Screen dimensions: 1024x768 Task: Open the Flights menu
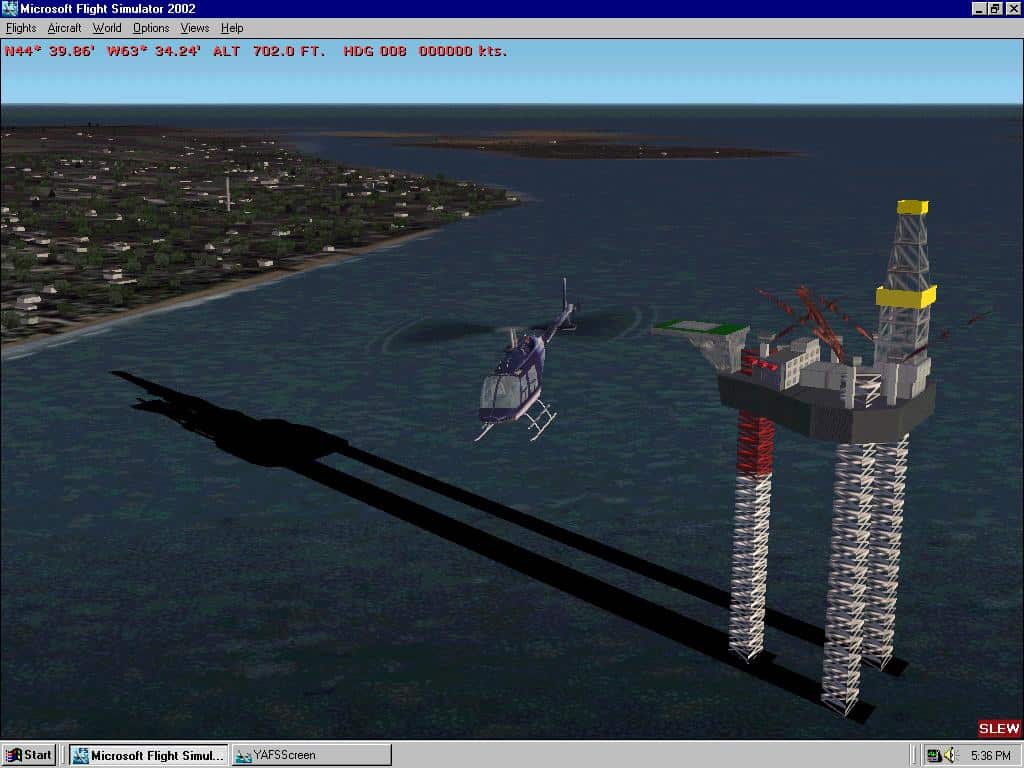click(x=21, y=28)
